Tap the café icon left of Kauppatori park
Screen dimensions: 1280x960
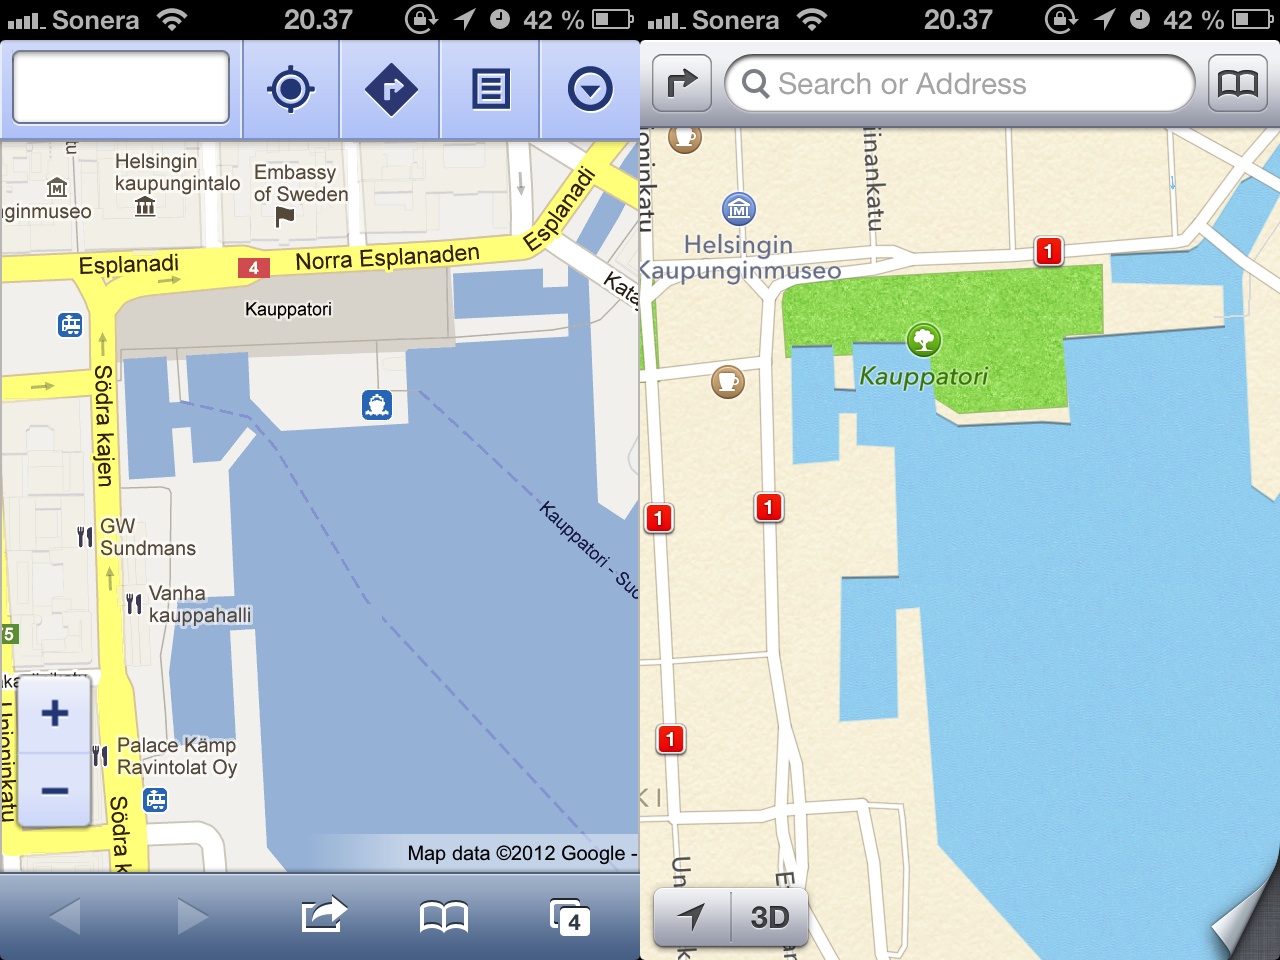(728, 381)
